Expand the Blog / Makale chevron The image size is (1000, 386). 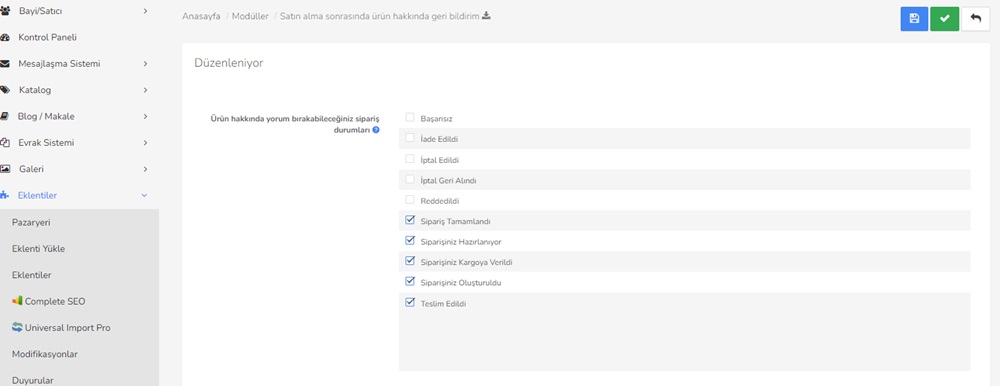(145, 116)
